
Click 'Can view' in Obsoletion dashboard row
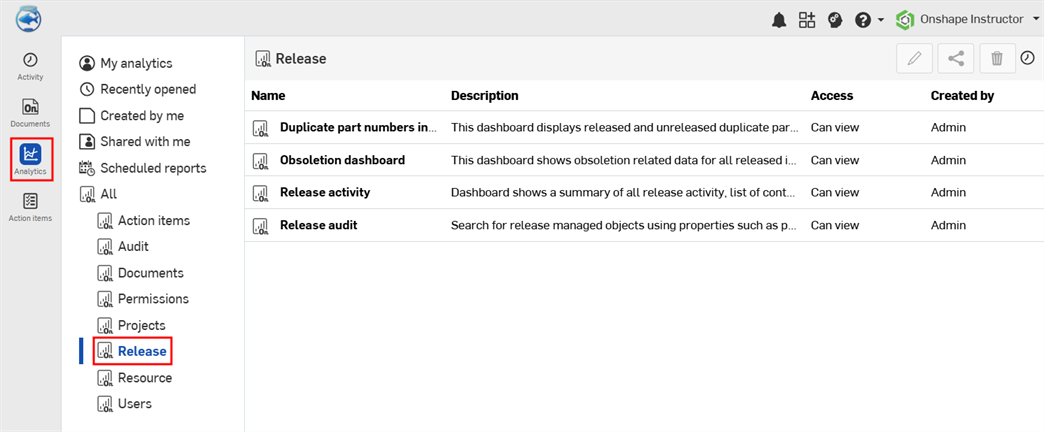pos(834,160)
